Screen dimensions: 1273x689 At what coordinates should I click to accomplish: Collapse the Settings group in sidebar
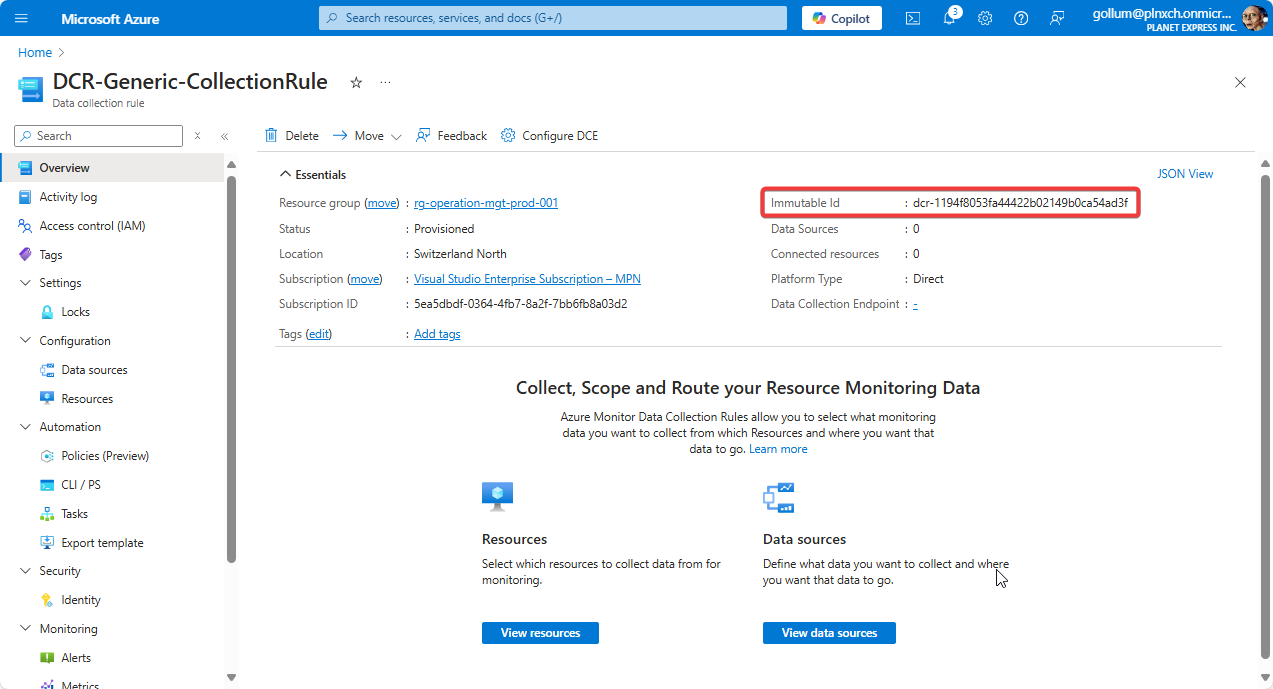tap(26, 283)
